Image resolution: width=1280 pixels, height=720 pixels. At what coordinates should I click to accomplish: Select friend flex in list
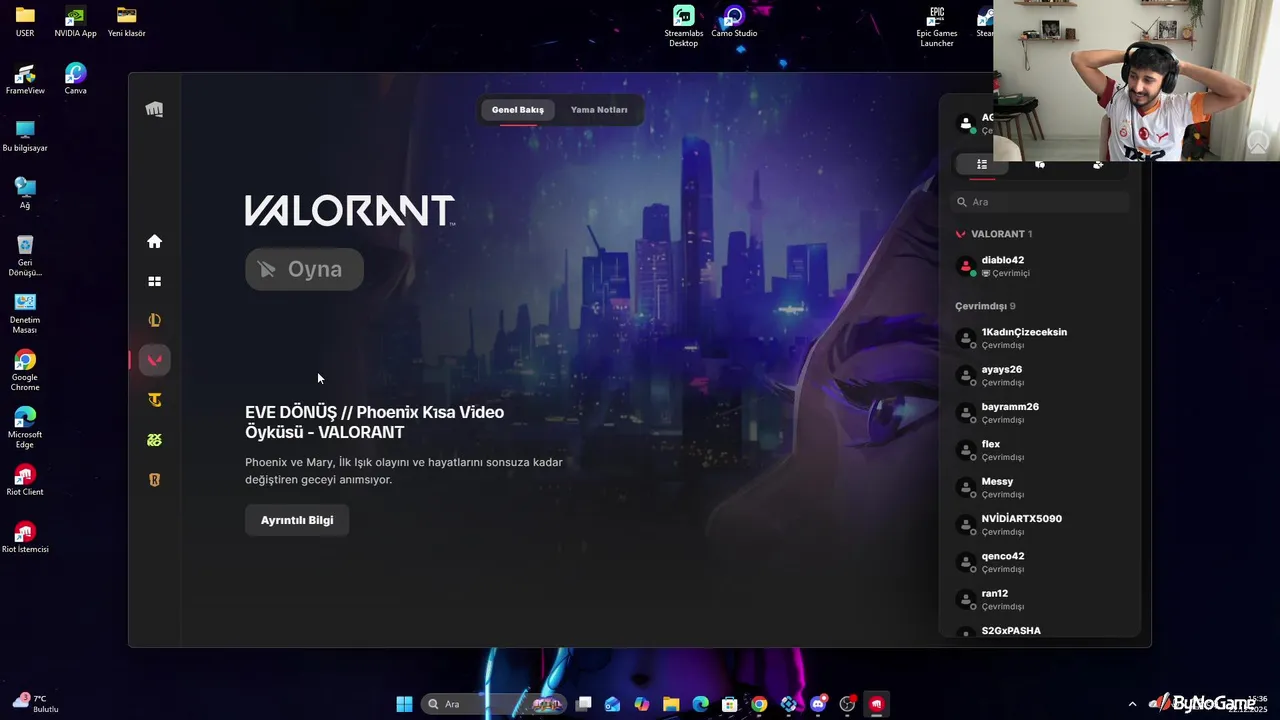[x=1040, y=450]
